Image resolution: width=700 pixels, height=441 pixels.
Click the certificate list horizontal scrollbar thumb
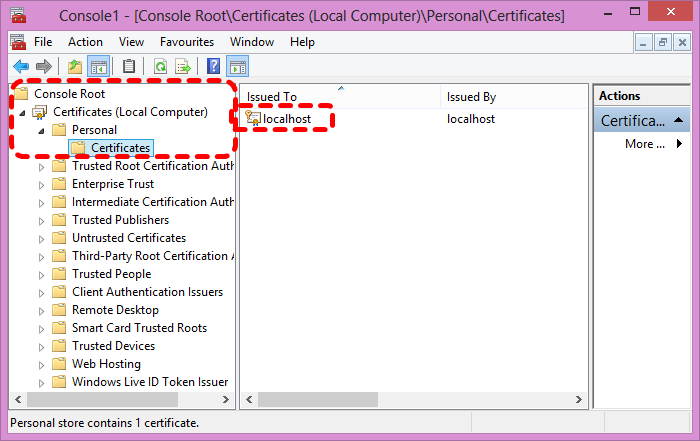coord(318,399)
